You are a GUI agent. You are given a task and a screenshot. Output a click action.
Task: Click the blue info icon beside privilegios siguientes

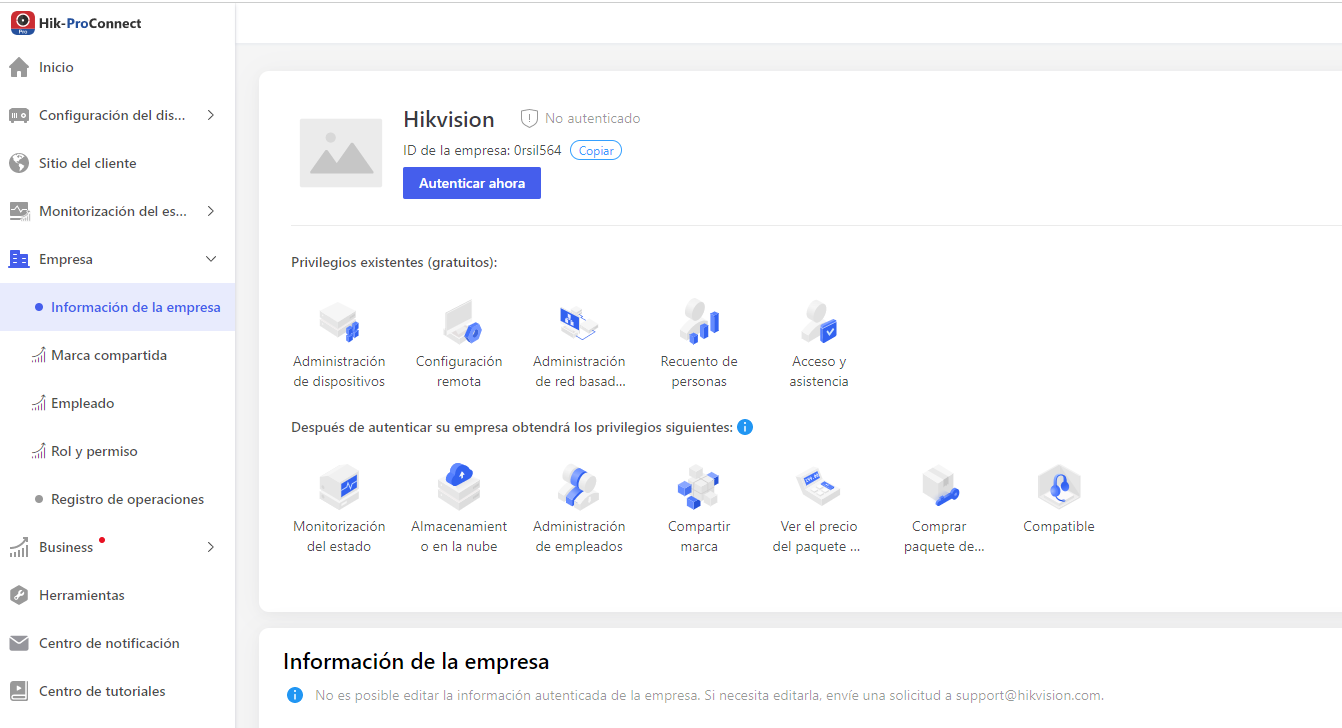tap(745, 427)
